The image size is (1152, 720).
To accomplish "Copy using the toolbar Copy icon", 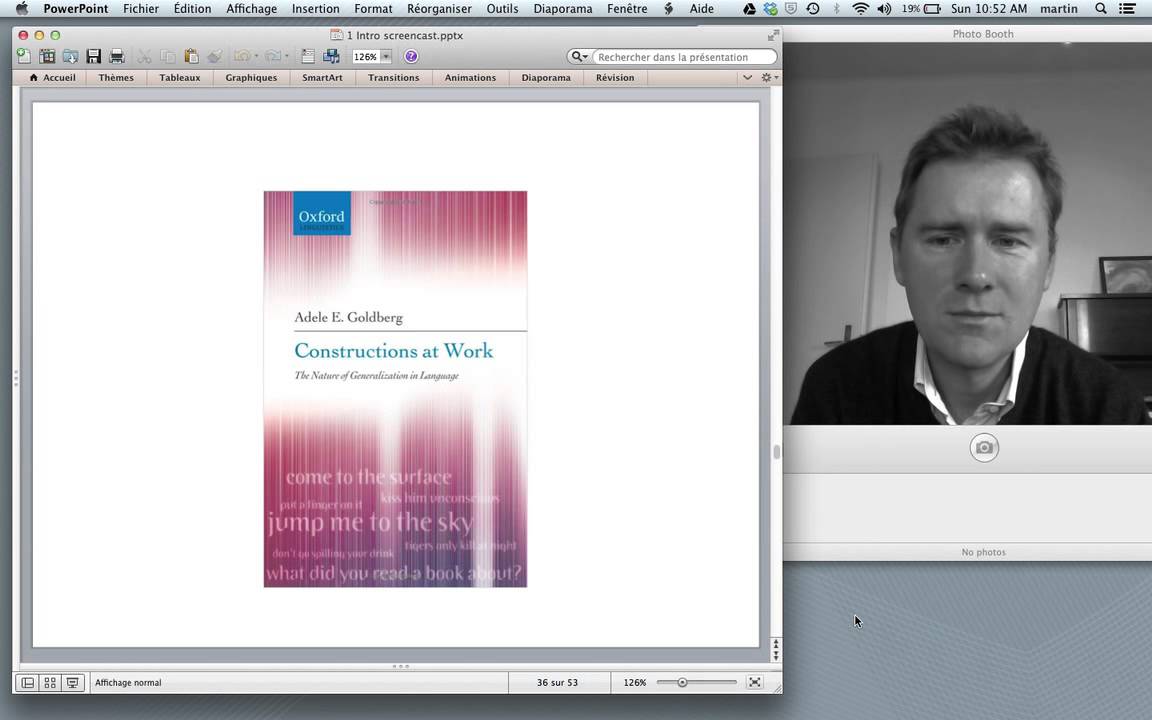I will click(168, 56).
